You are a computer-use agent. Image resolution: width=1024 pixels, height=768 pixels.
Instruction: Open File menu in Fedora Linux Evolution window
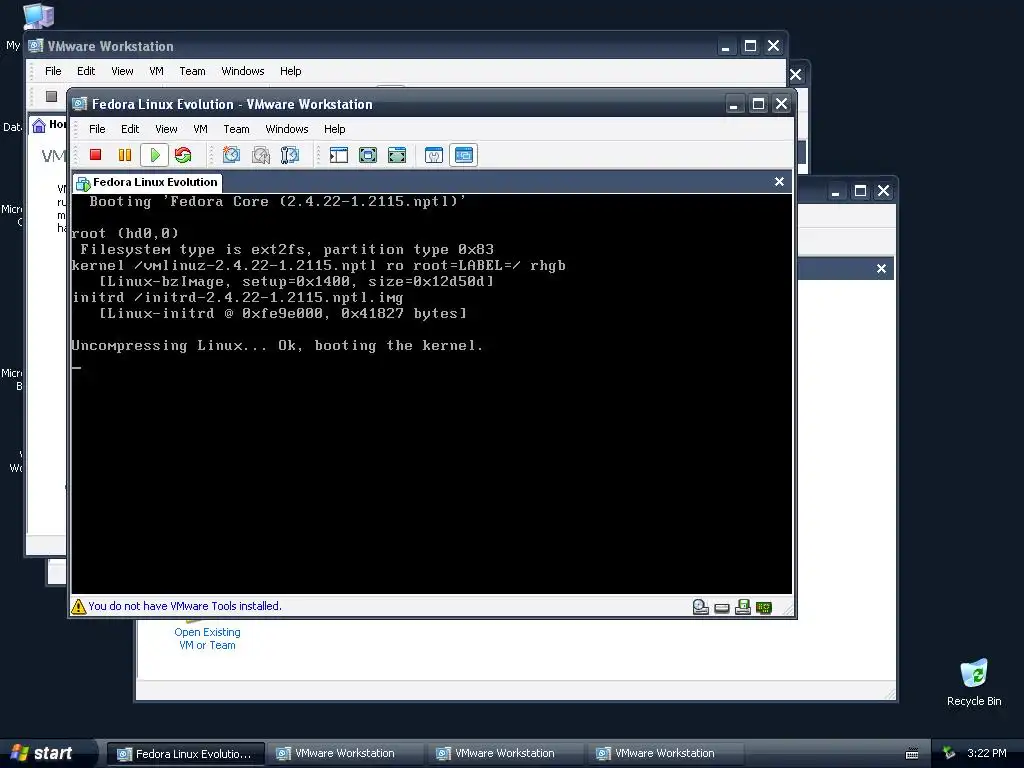tap(97, 129)
